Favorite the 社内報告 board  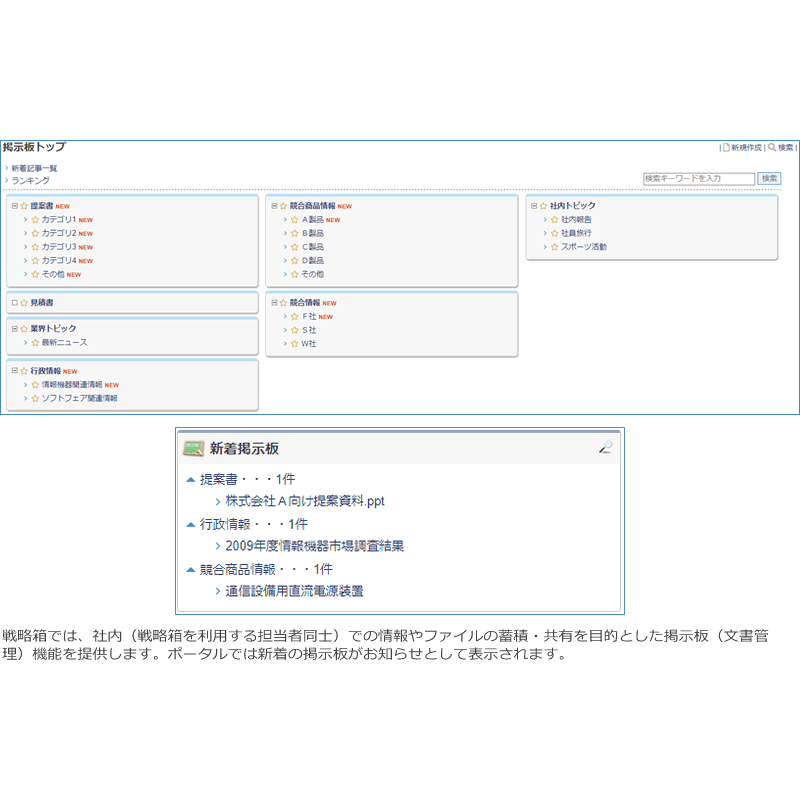pos(554,219)
